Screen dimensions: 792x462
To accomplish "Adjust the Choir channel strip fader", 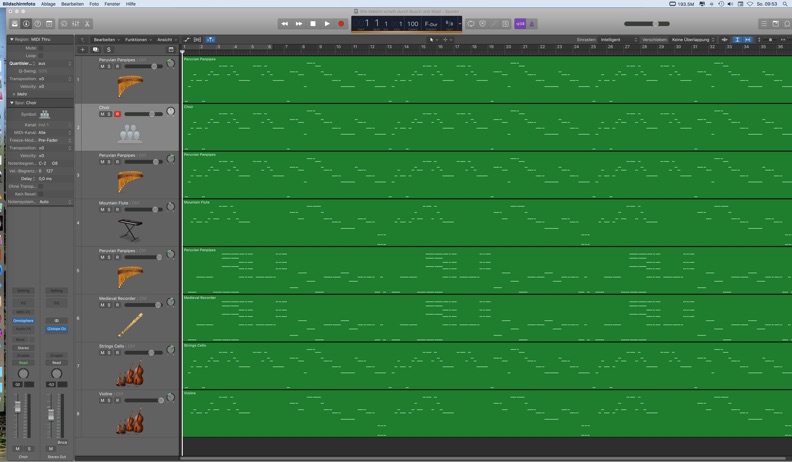I will coord(18,407).
